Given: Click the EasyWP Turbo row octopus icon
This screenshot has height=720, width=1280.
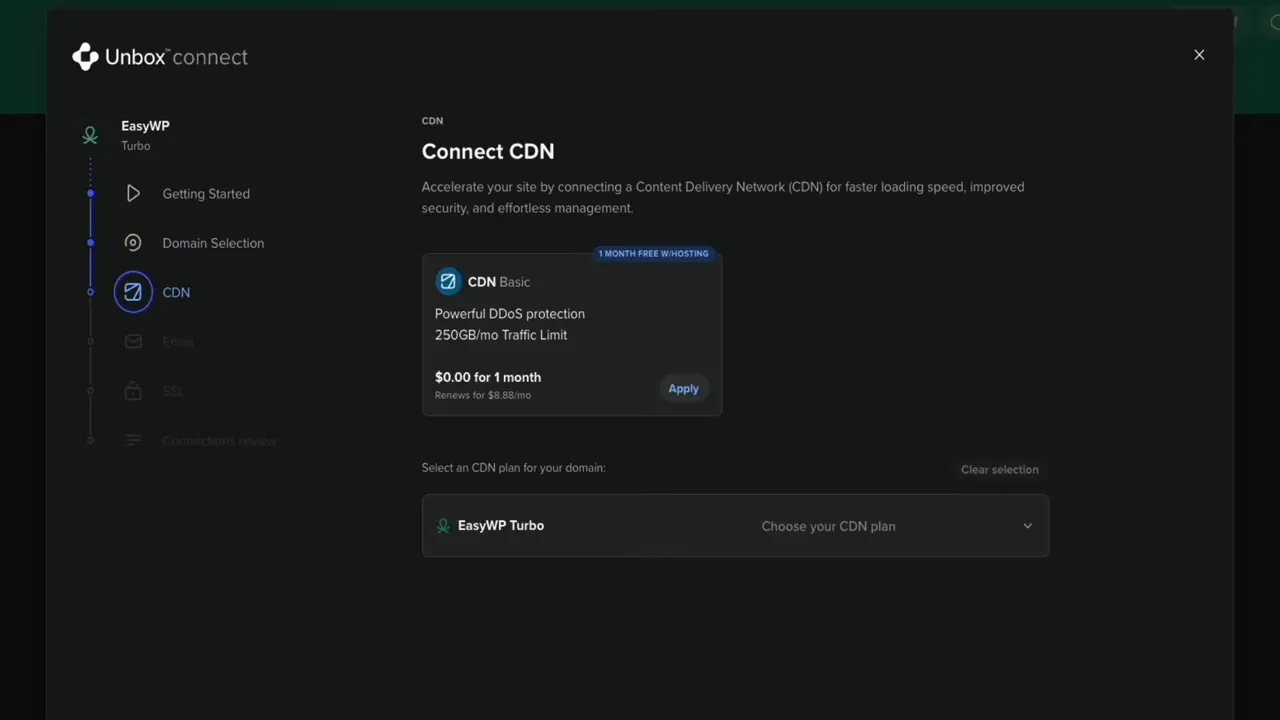Looking at the screenshot, I should pos(443,526).
